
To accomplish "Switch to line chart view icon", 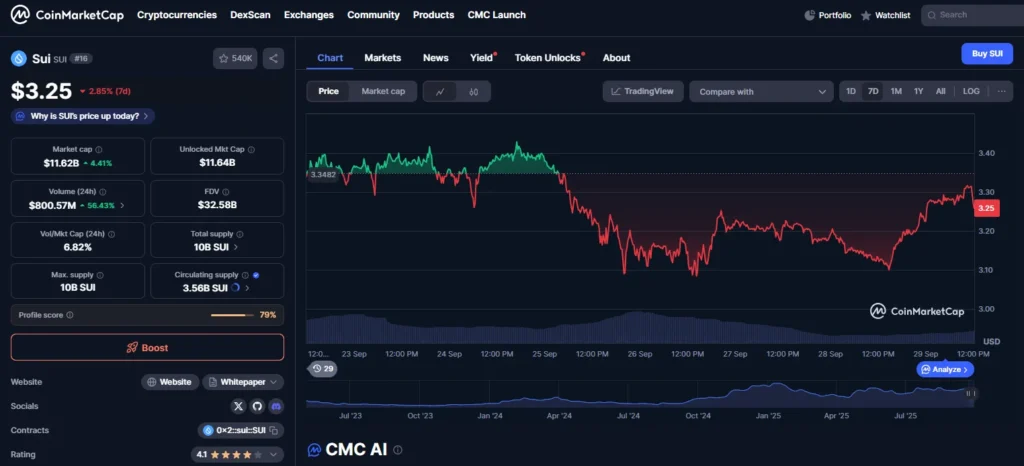I will [440, 91].
